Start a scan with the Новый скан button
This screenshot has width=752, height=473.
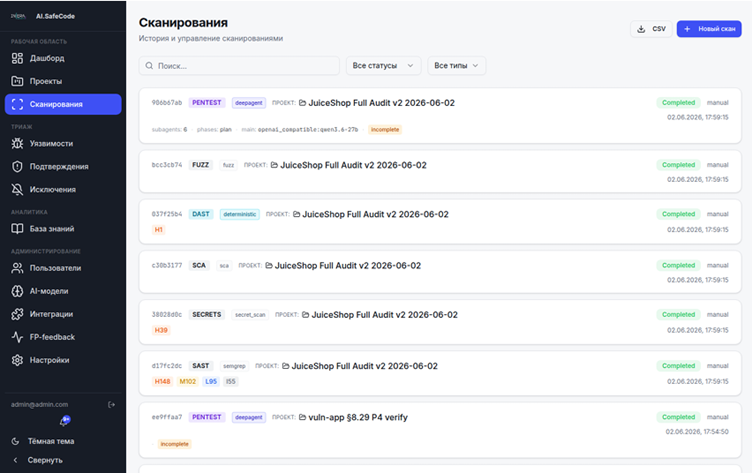point(709,29)
